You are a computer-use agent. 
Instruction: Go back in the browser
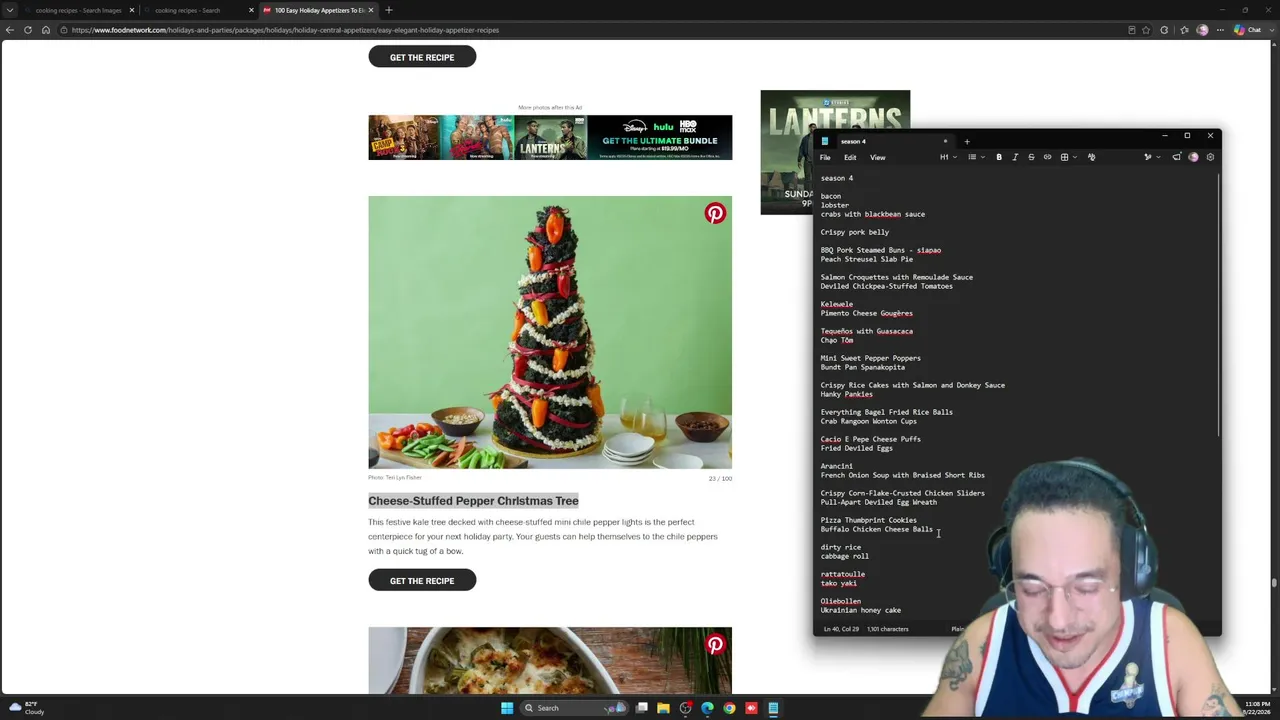click(x=10, y=30)
